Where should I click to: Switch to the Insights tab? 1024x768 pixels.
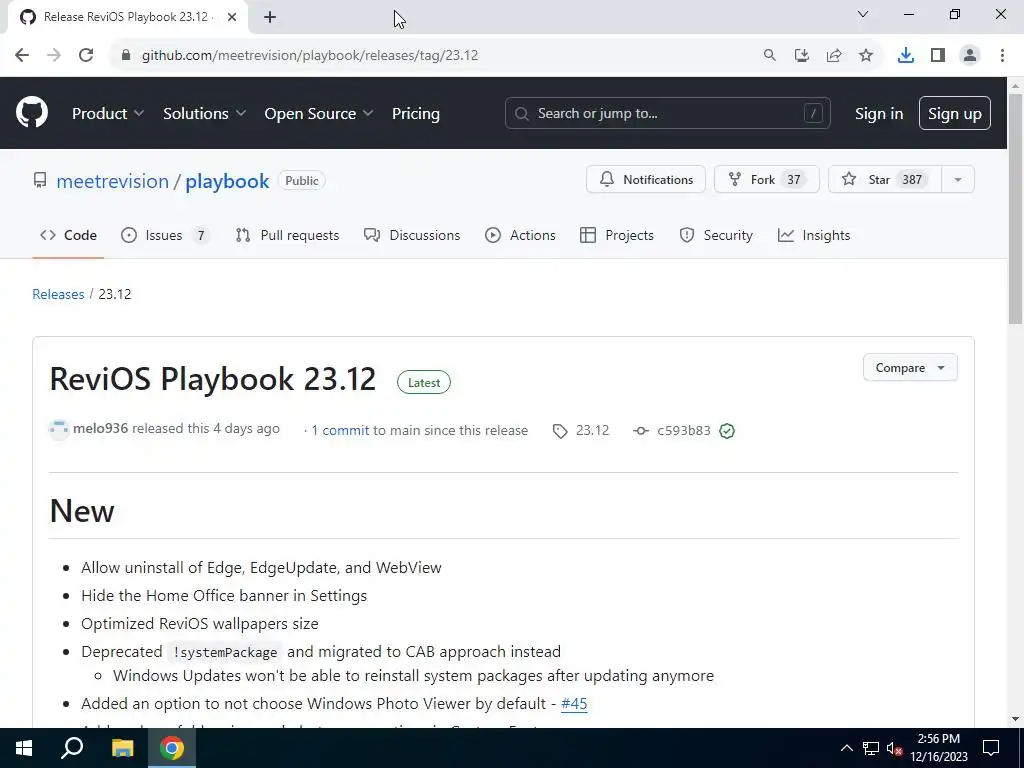(x=814, y=235)
